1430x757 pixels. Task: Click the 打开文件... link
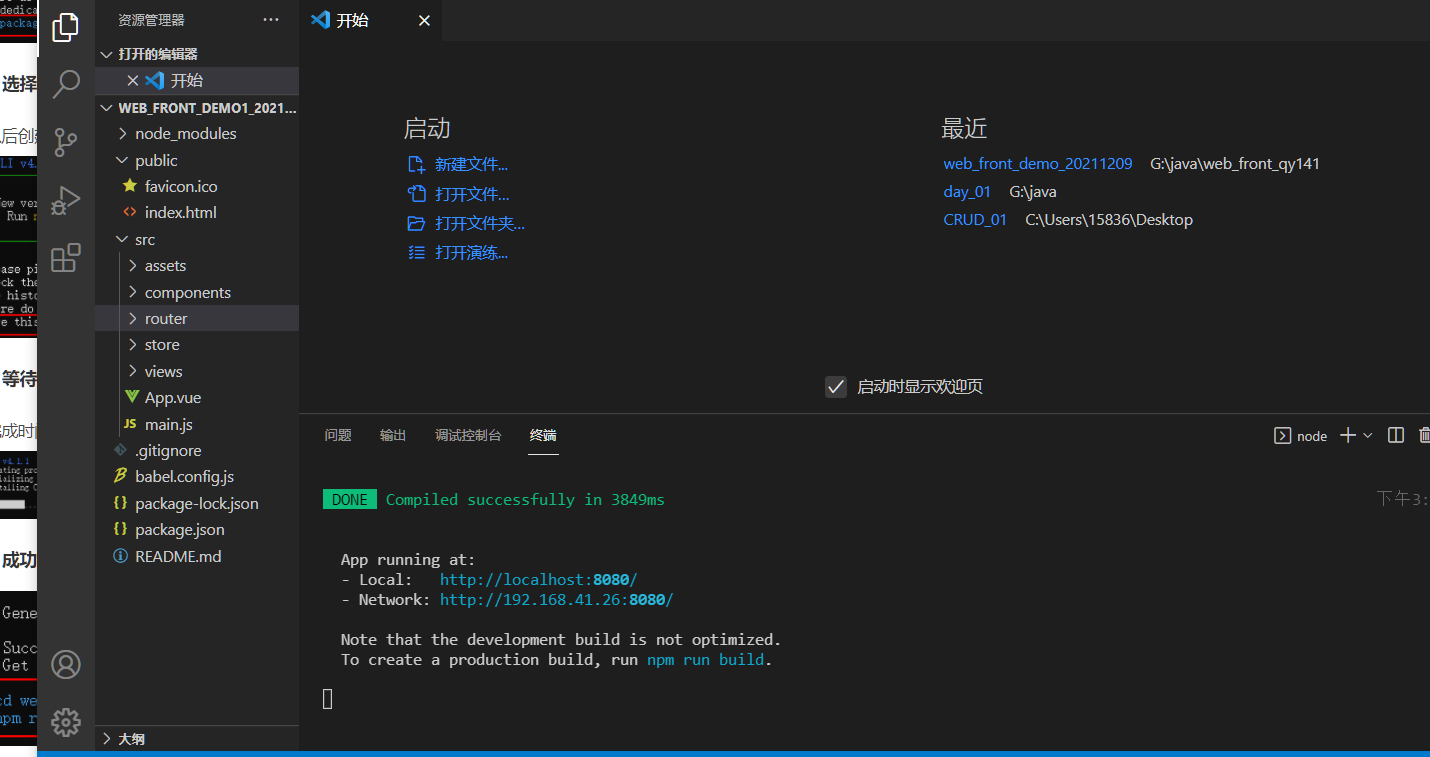(x=472, y=194)
